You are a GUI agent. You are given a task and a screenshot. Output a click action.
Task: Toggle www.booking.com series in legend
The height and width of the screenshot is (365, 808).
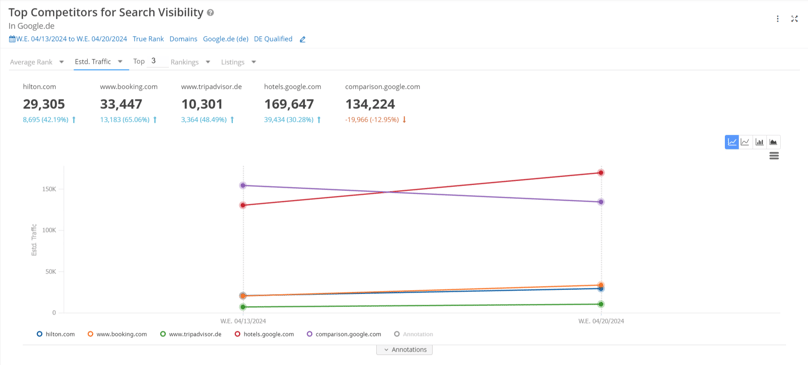pos(117,334)
